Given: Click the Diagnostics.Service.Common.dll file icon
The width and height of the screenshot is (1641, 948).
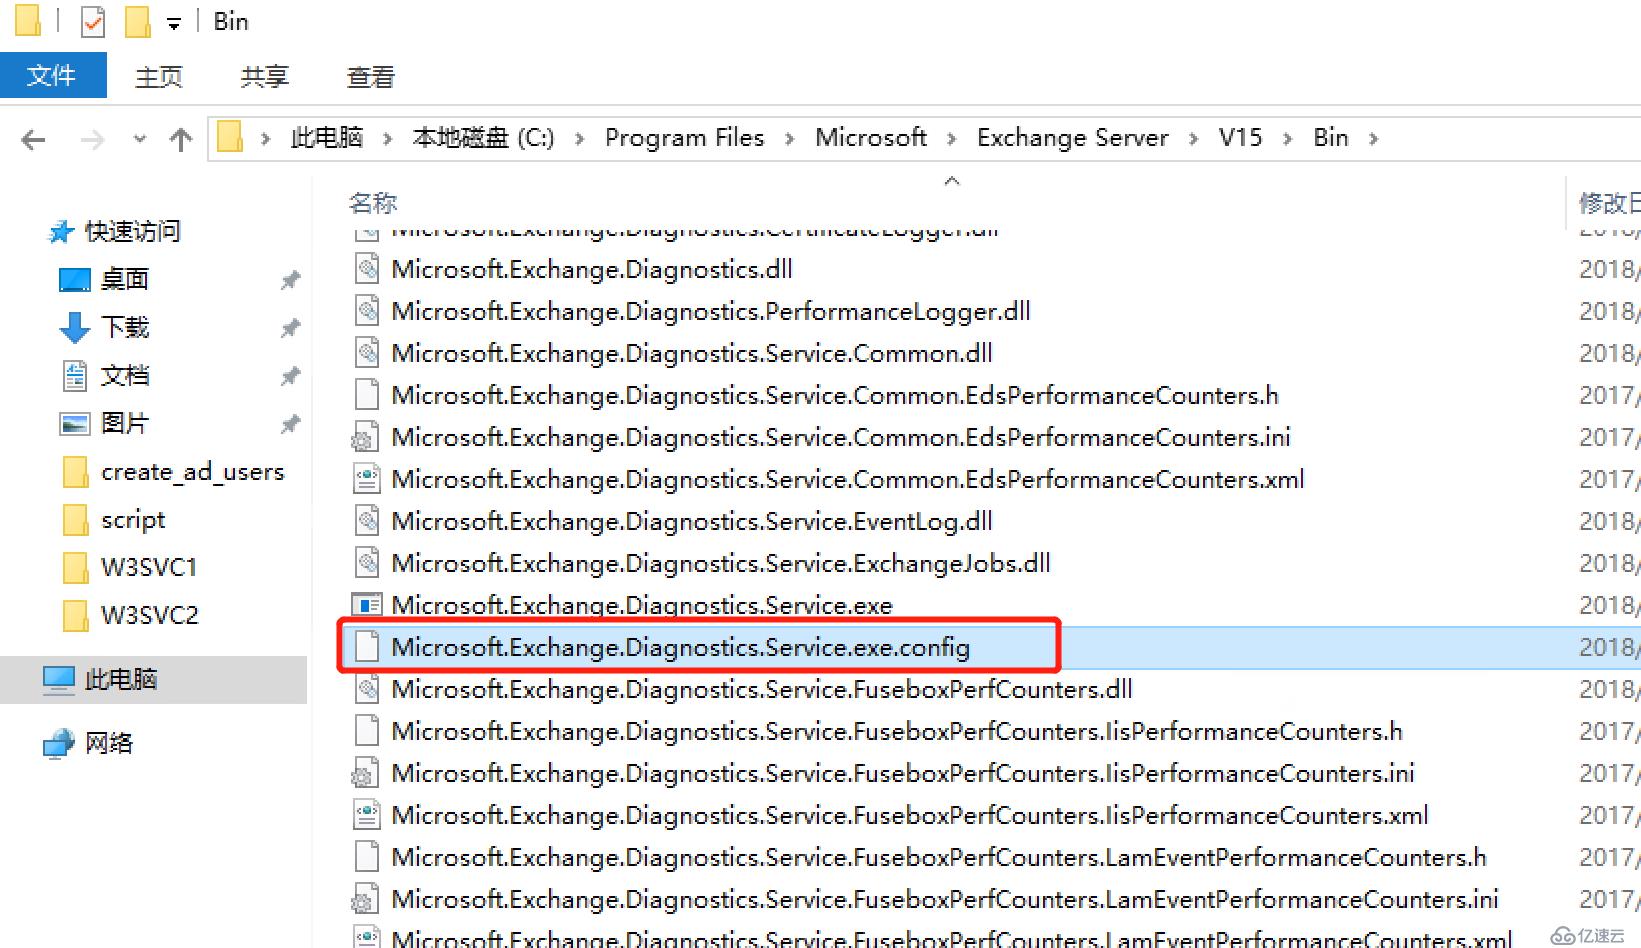Looking at the screenshot, I should point(367,352).
